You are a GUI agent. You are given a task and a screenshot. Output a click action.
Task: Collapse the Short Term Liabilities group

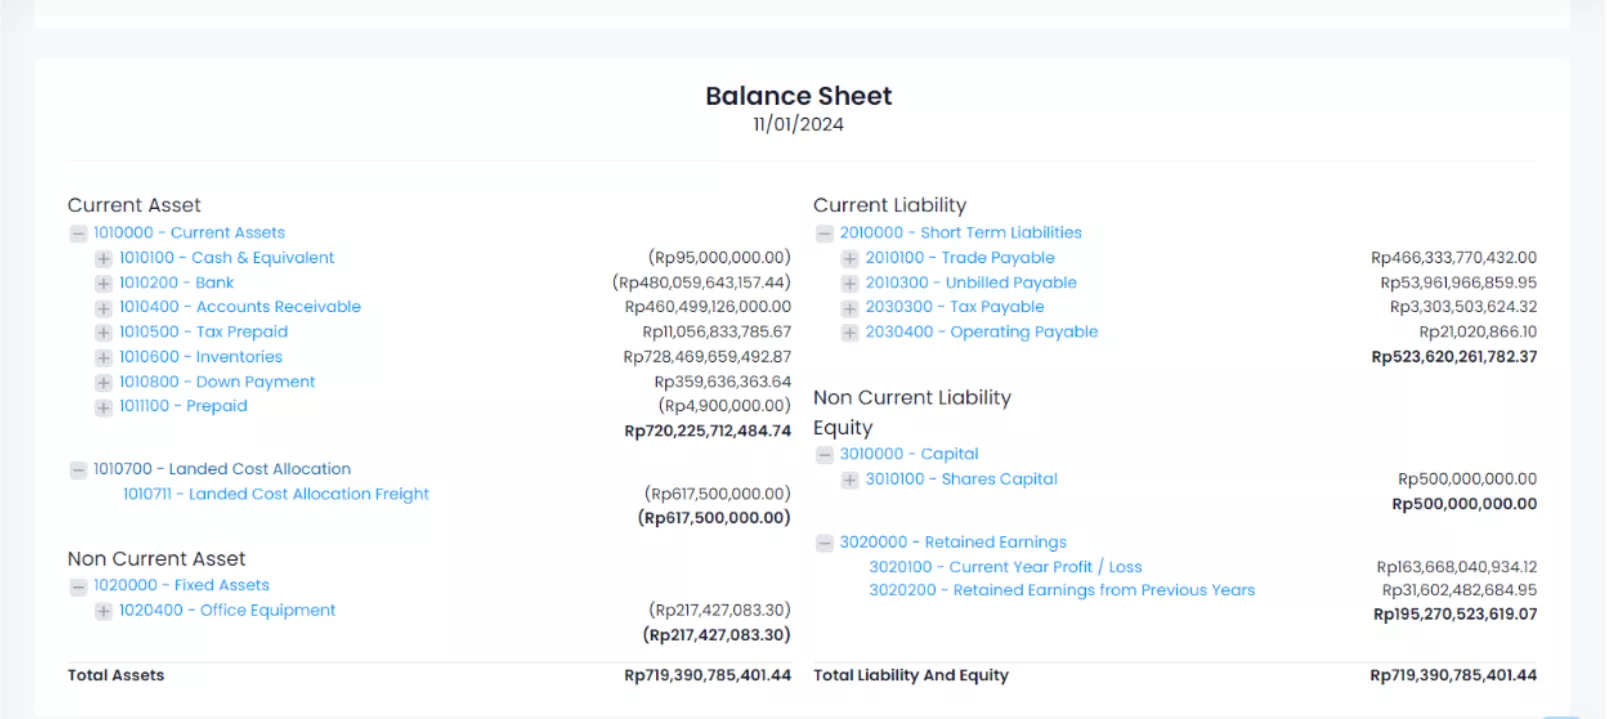coord(824,233)
